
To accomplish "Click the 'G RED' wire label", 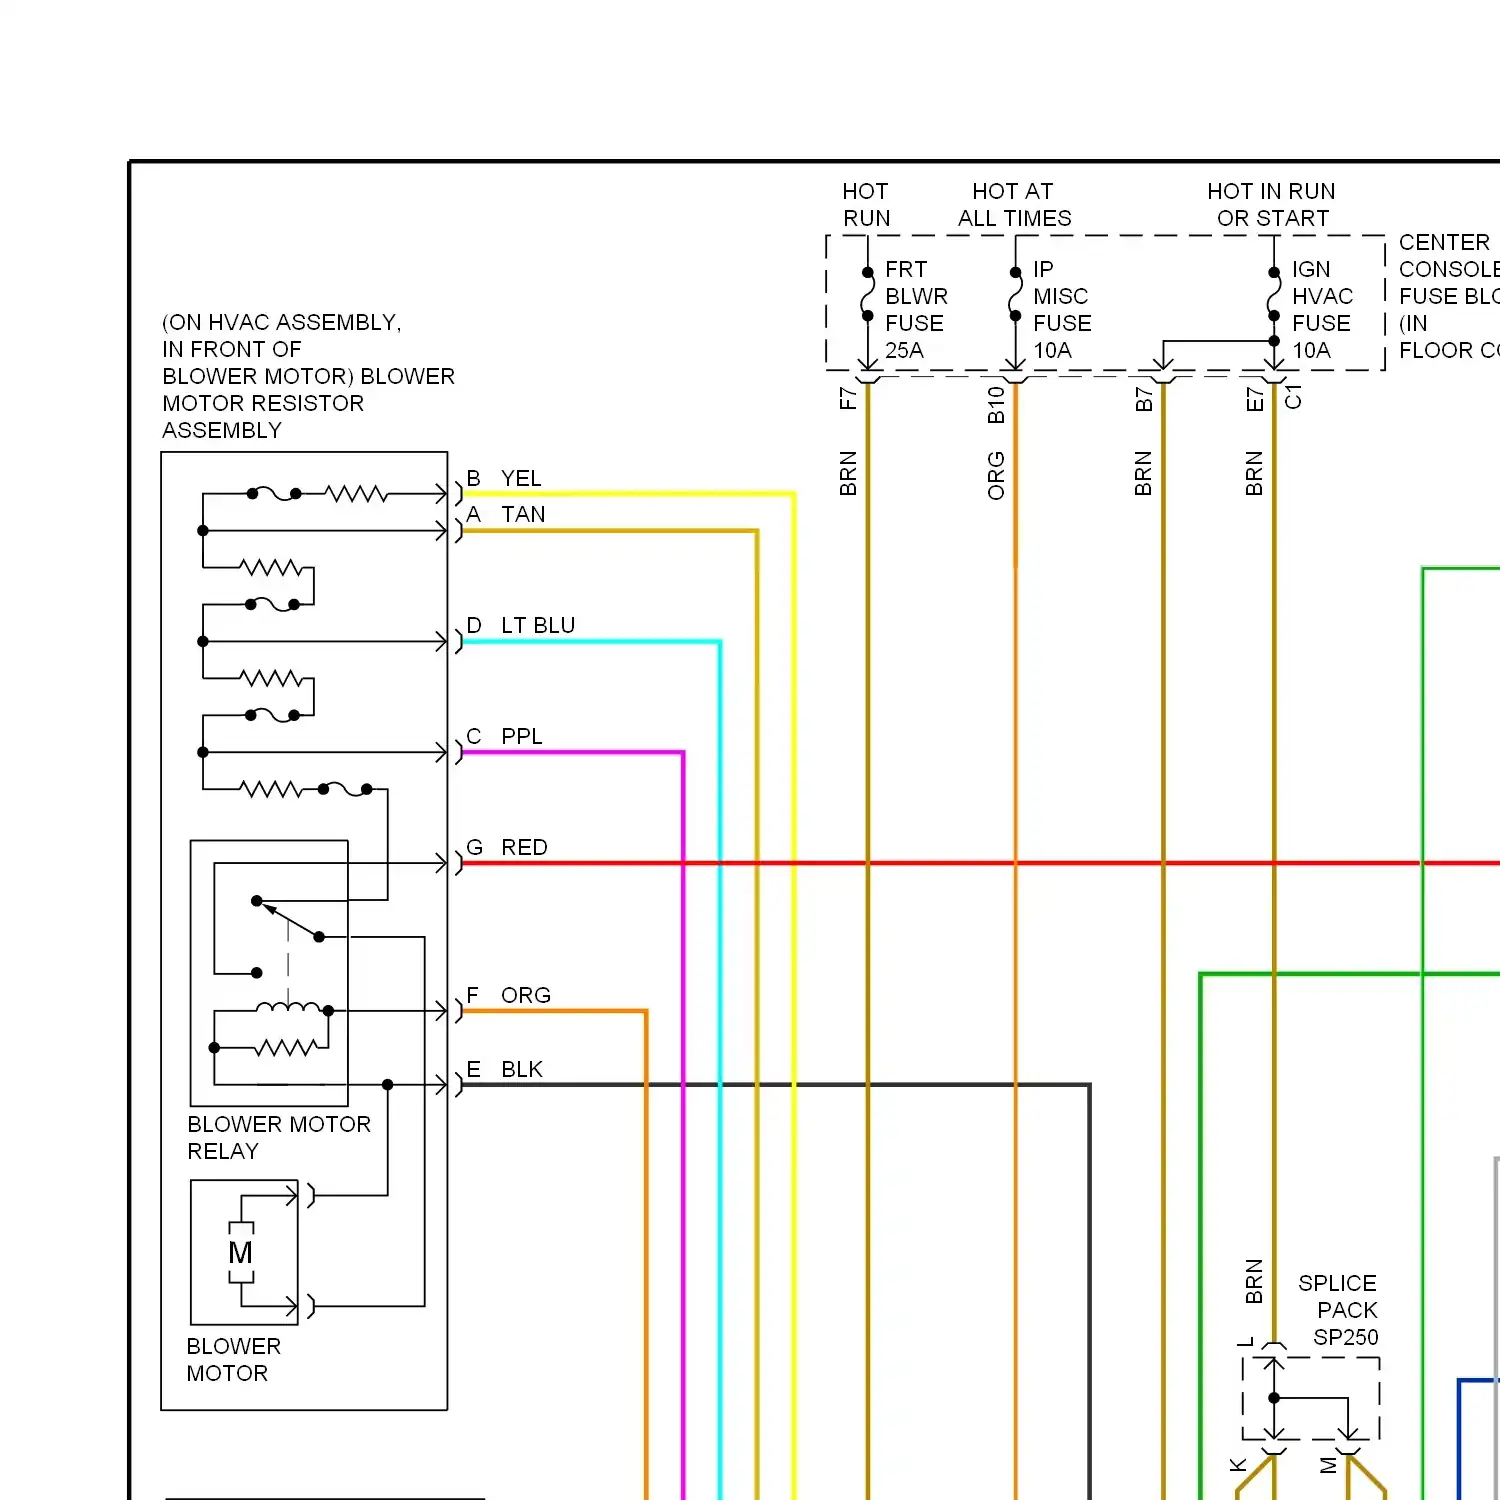I will 507,847.
